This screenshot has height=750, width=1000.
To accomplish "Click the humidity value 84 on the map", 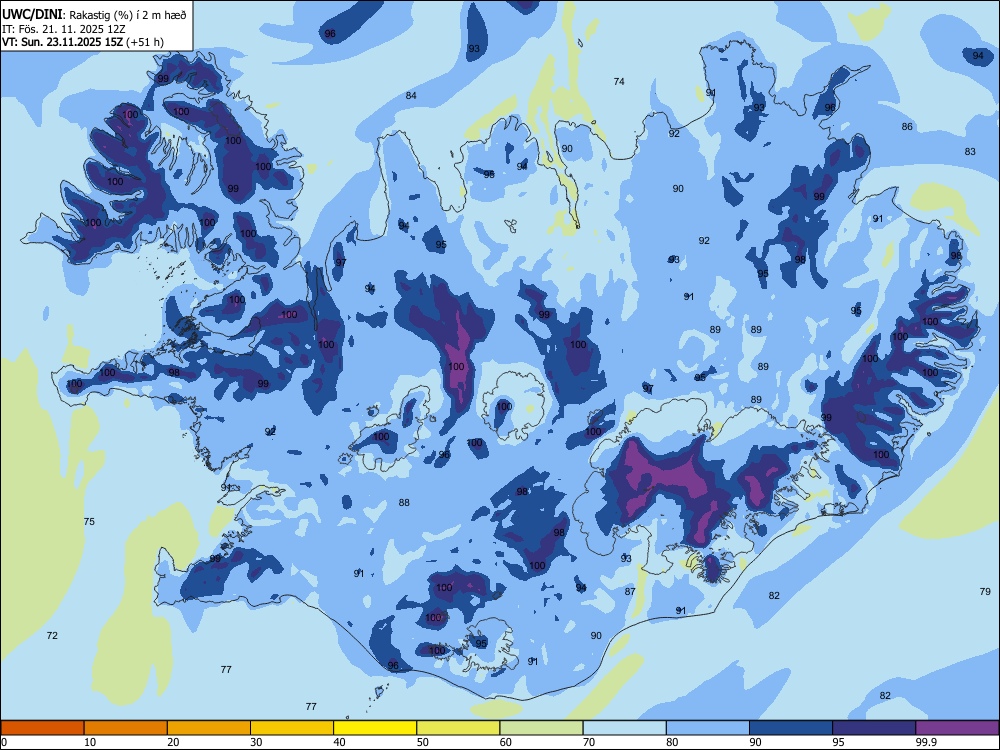I will [411, 96].
